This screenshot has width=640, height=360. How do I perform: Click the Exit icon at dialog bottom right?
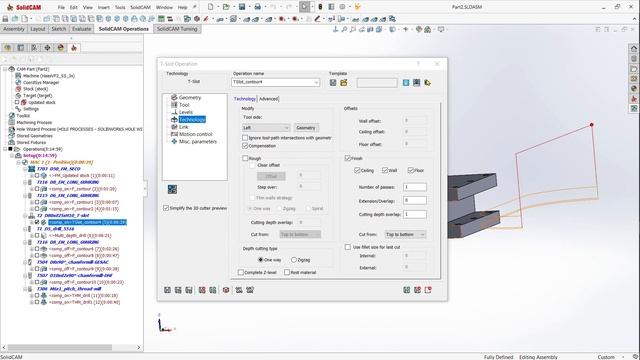(x=428, y=290)
